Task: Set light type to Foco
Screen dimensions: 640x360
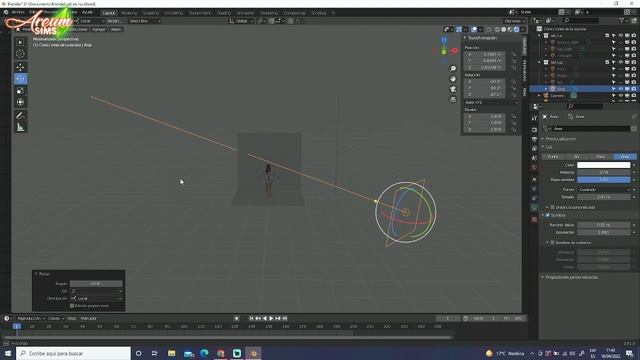Action: [x=601, y=157]
